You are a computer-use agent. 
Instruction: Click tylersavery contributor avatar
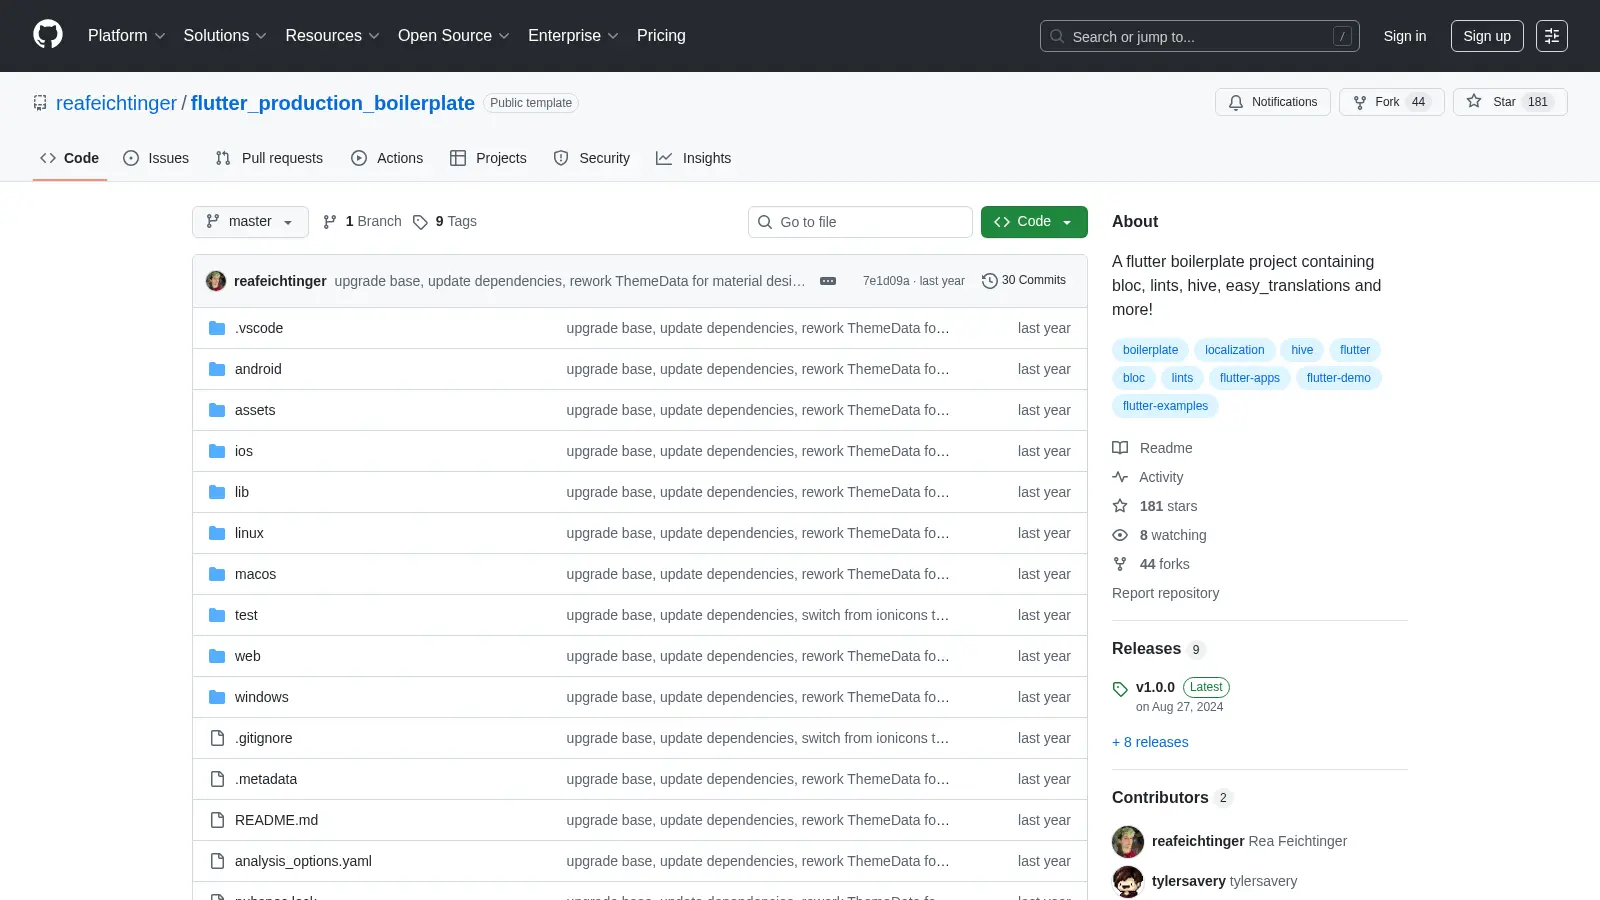click(x=1128, y=881)
